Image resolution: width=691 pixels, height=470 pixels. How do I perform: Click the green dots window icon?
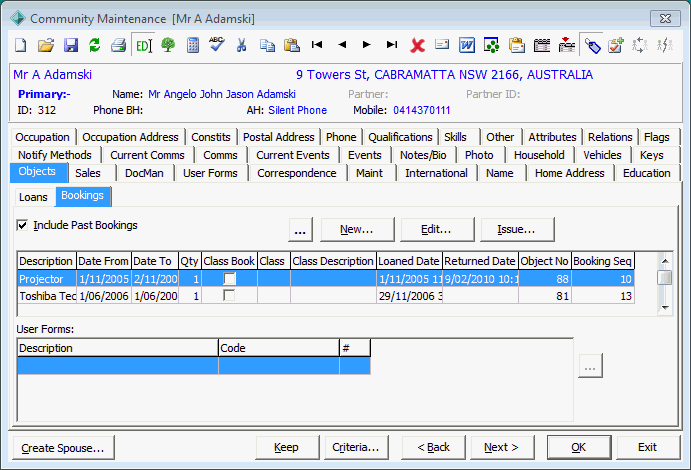(x=491, y=45)
